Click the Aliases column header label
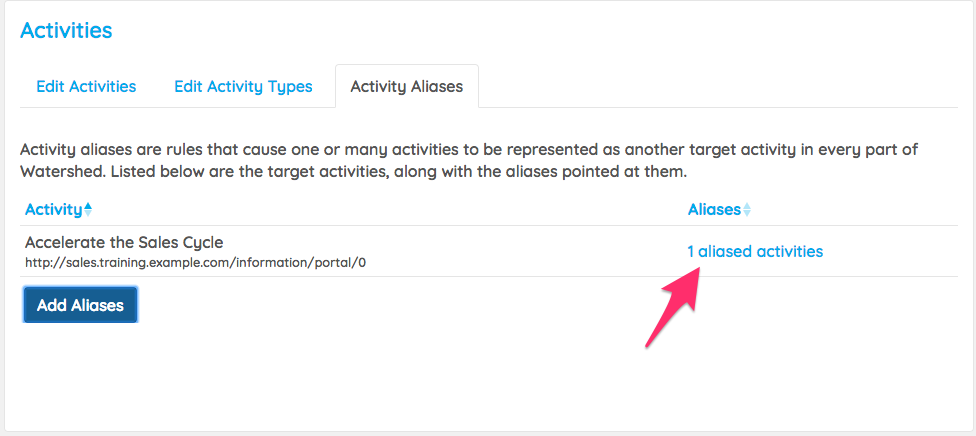Viewport: 976px width, 436px height. [x=714, y=209]
